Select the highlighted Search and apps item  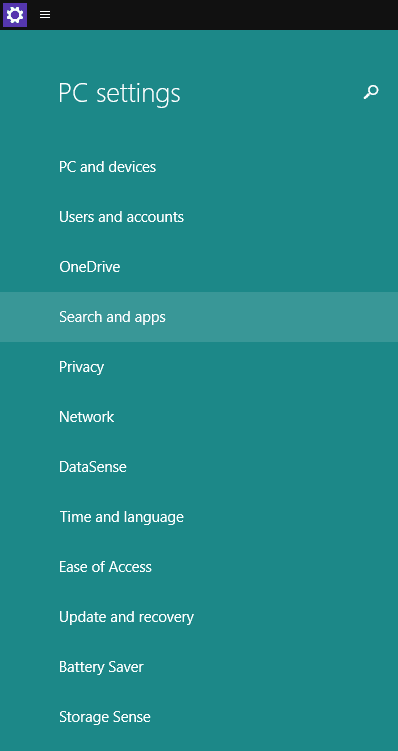(199, 317)
